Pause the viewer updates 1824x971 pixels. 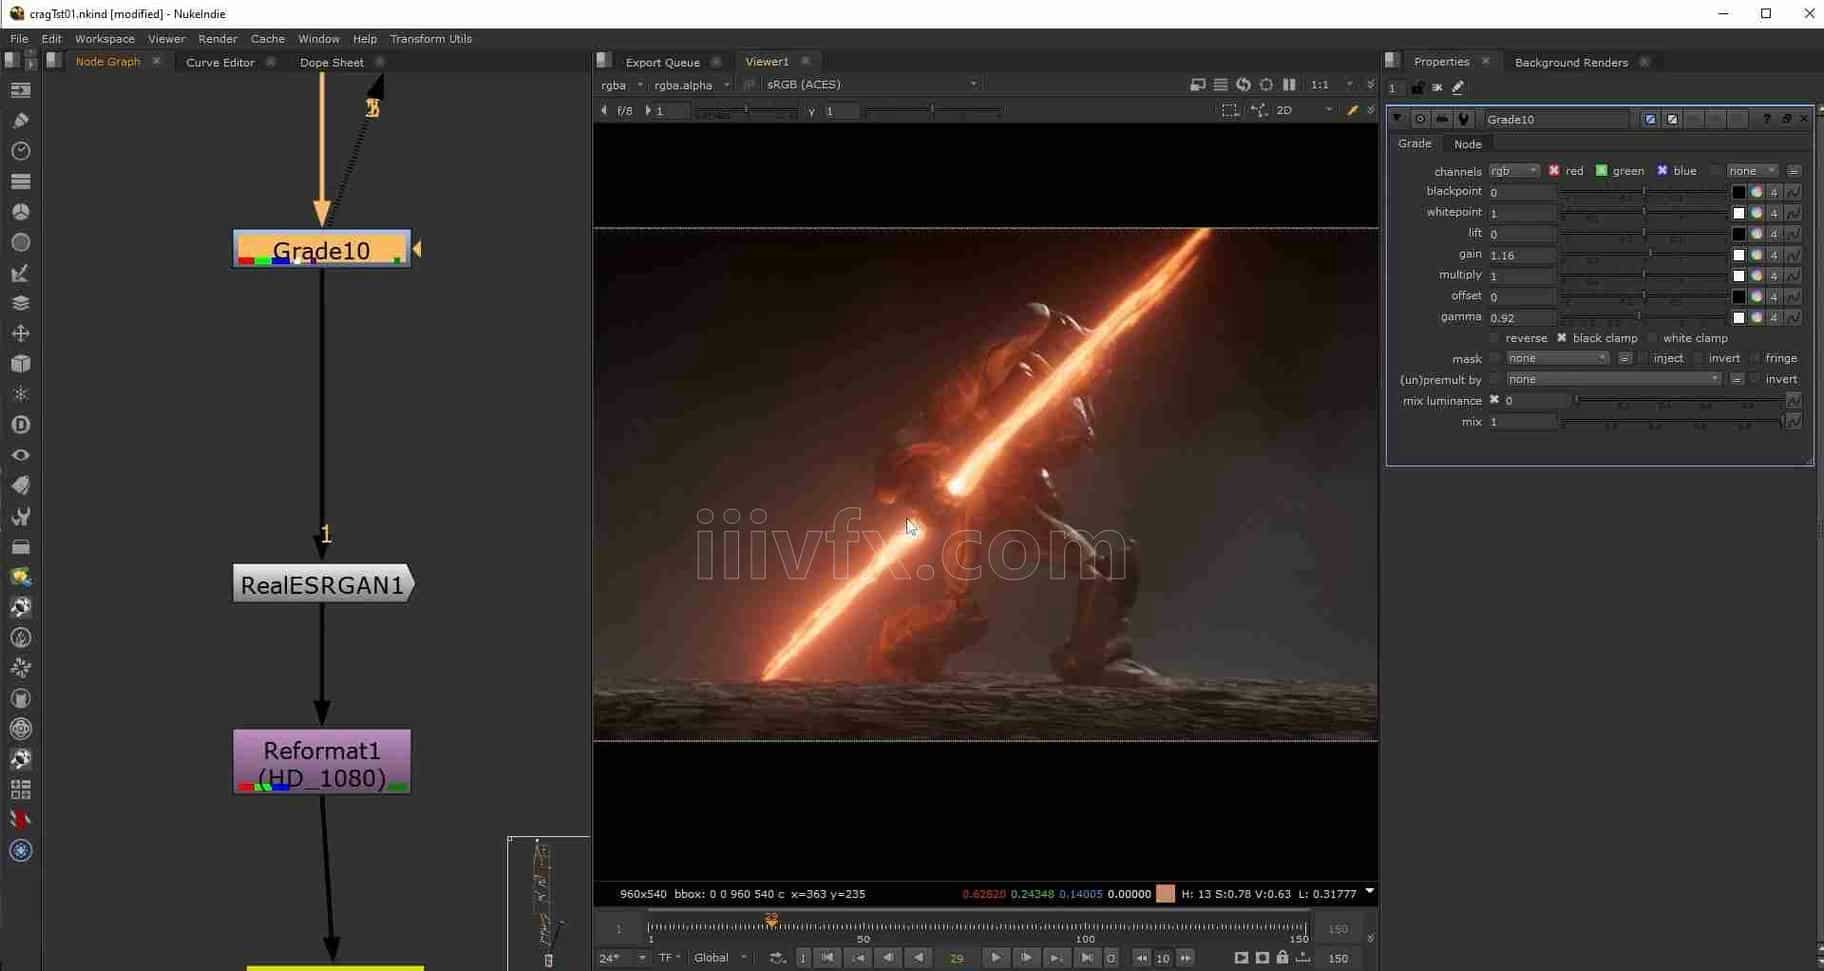coord(1289,85)
